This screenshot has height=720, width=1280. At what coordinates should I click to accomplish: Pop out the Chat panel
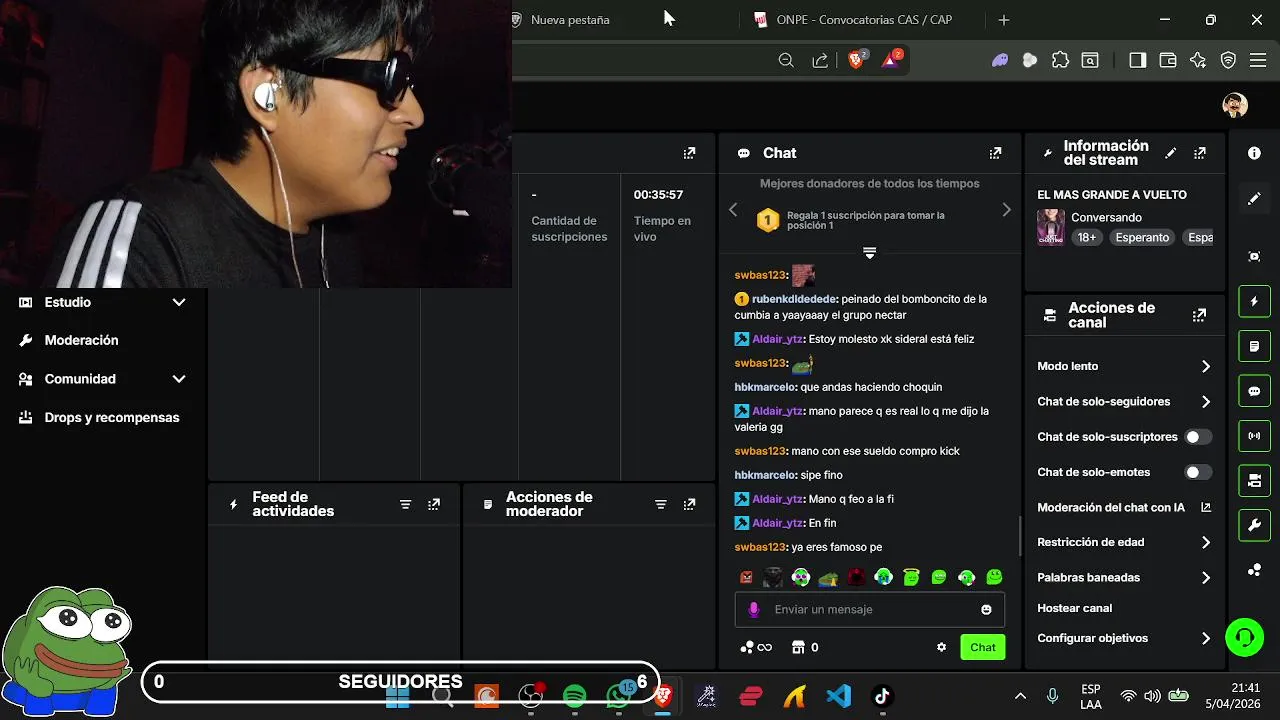[x=995, y=153]
